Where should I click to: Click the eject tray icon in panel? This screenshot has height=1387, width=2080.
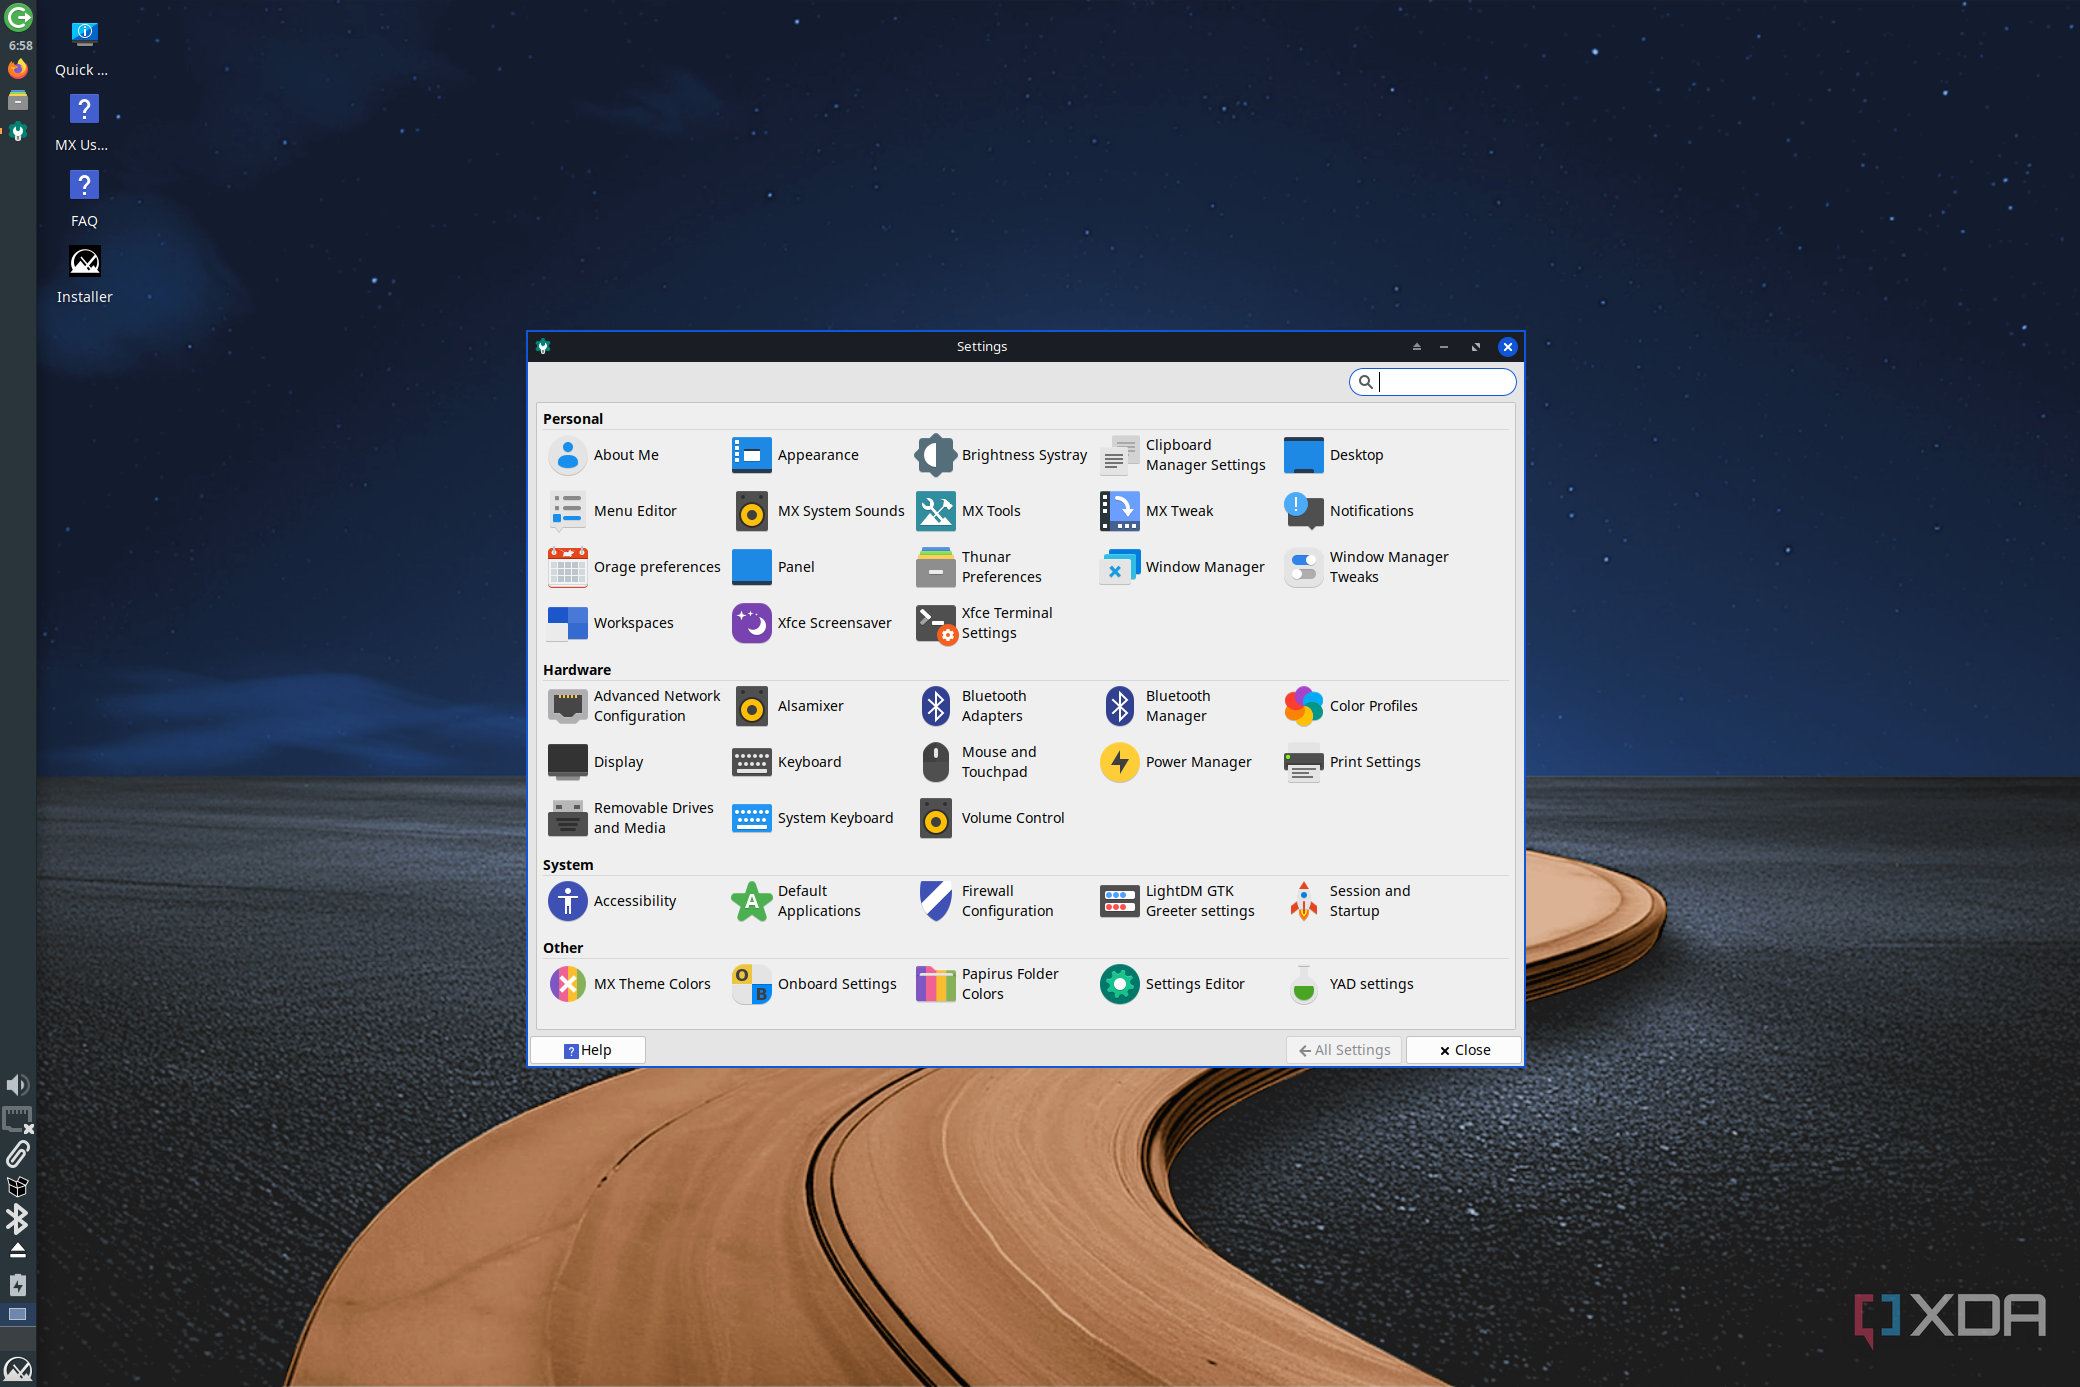coord(18,1251)
